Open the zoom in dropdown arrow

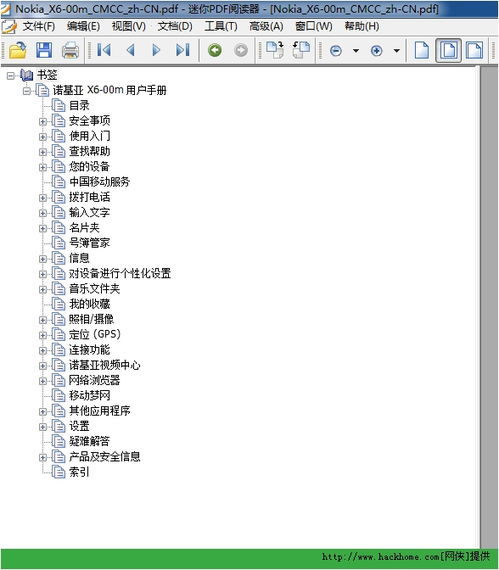point(397,51)
